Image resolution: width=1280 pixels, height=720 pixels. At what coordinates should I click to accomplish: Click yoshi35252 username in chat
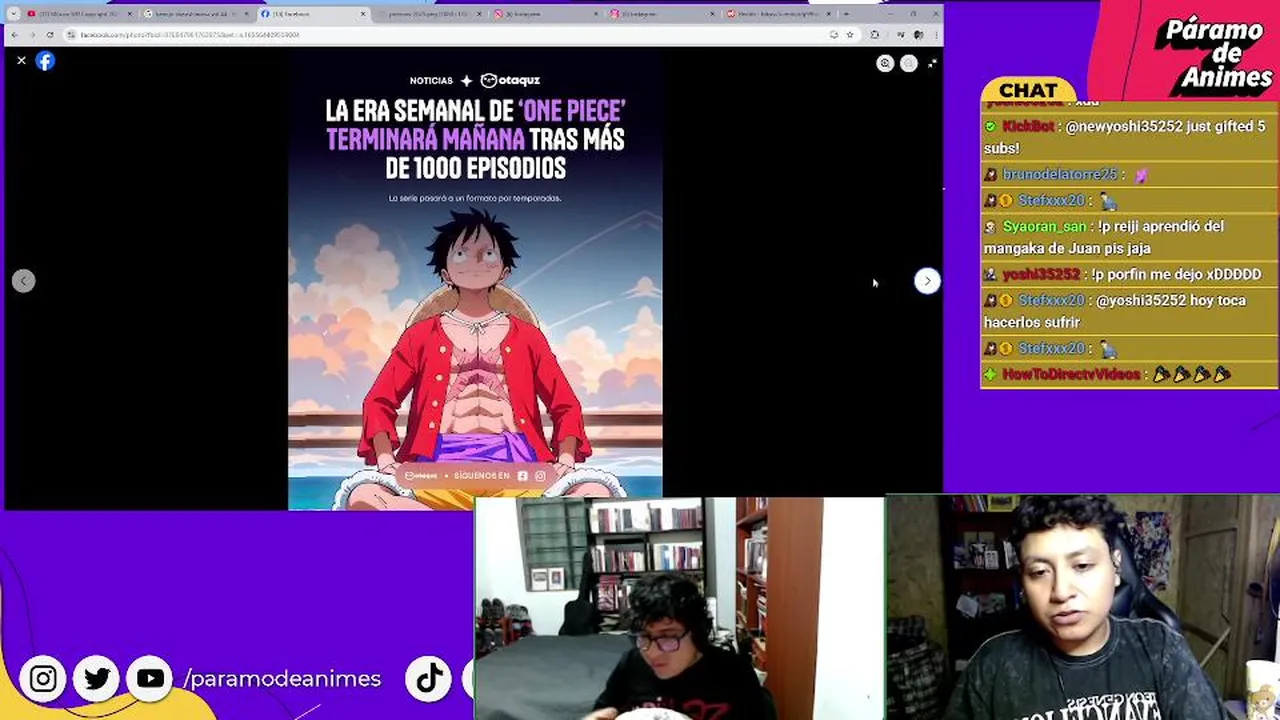pos(1041,275)
